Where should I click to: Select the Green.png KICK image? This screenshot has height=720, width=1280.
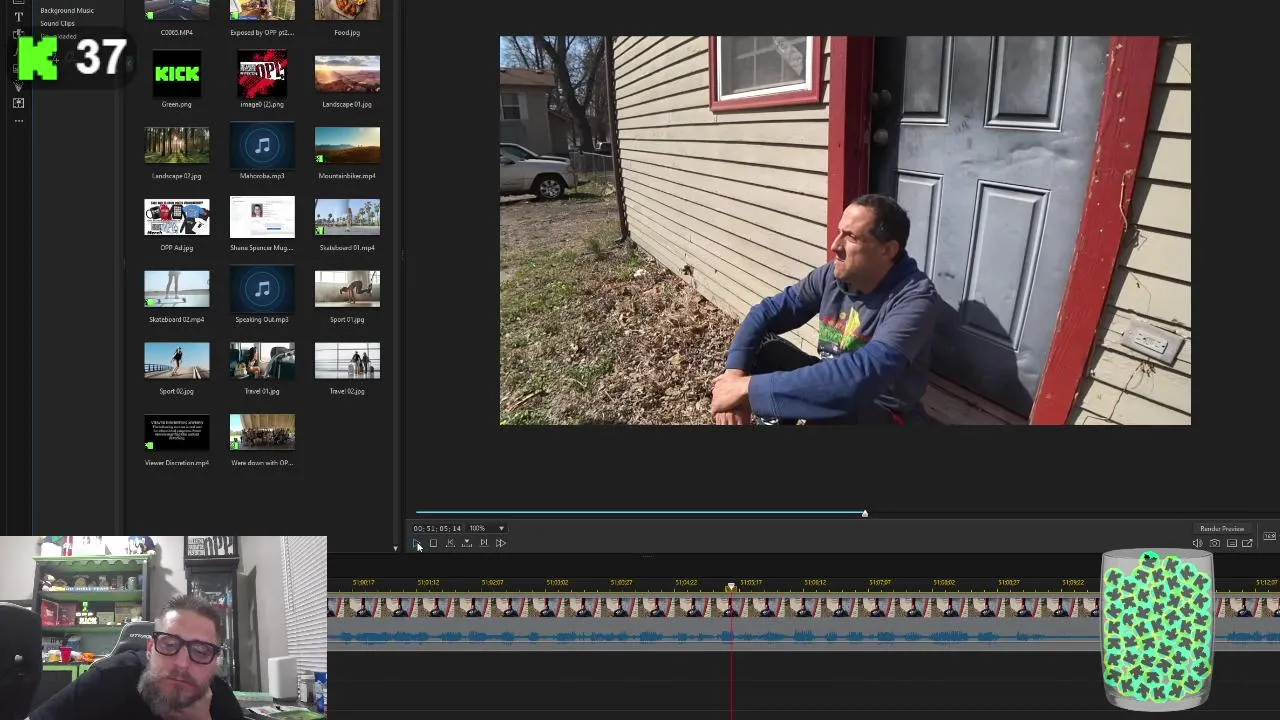(x=177, y=74)
